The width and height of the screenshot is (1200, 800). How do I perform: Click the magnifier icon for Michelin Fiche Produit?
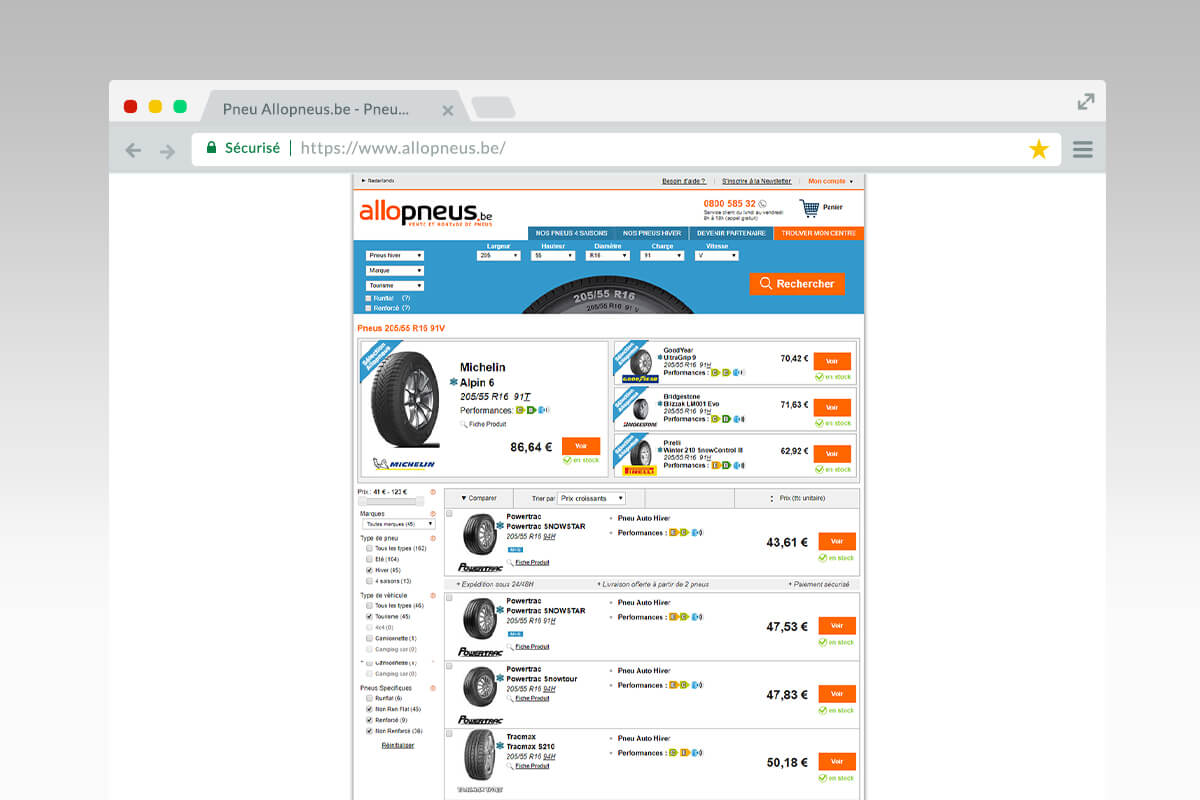[x=463, y=425]
